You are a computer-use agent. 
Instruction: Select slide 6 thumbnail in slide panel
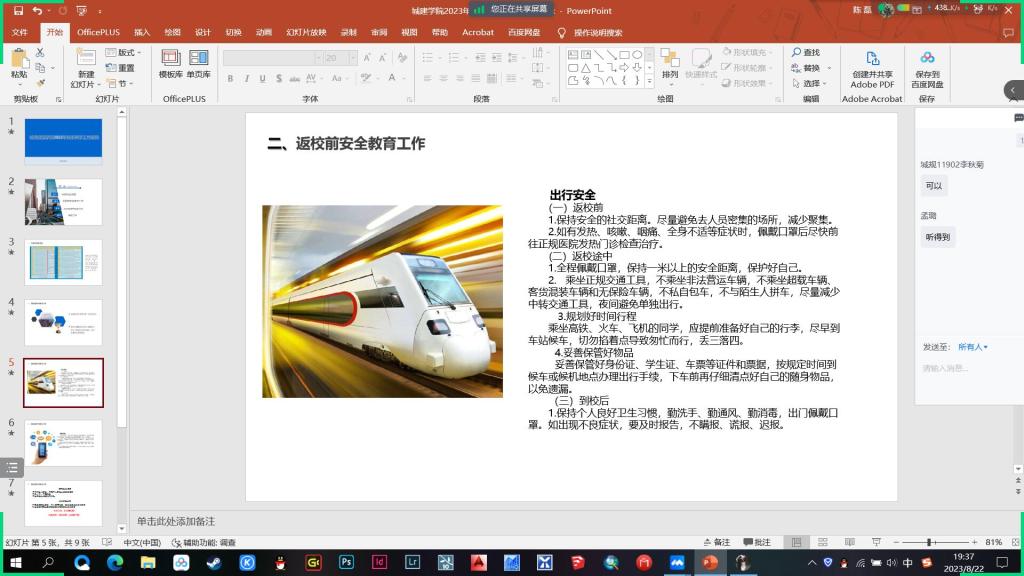pos(64,443)
